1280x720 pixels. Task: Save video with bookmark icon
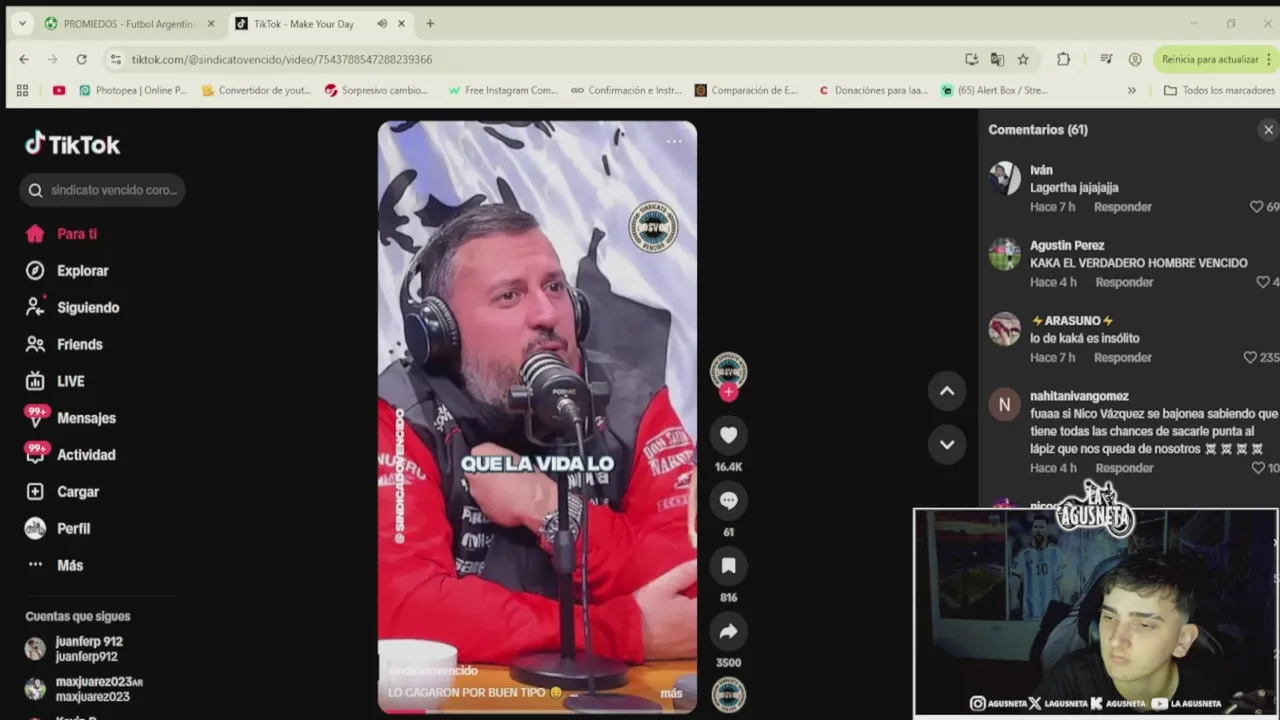[728, 566]
